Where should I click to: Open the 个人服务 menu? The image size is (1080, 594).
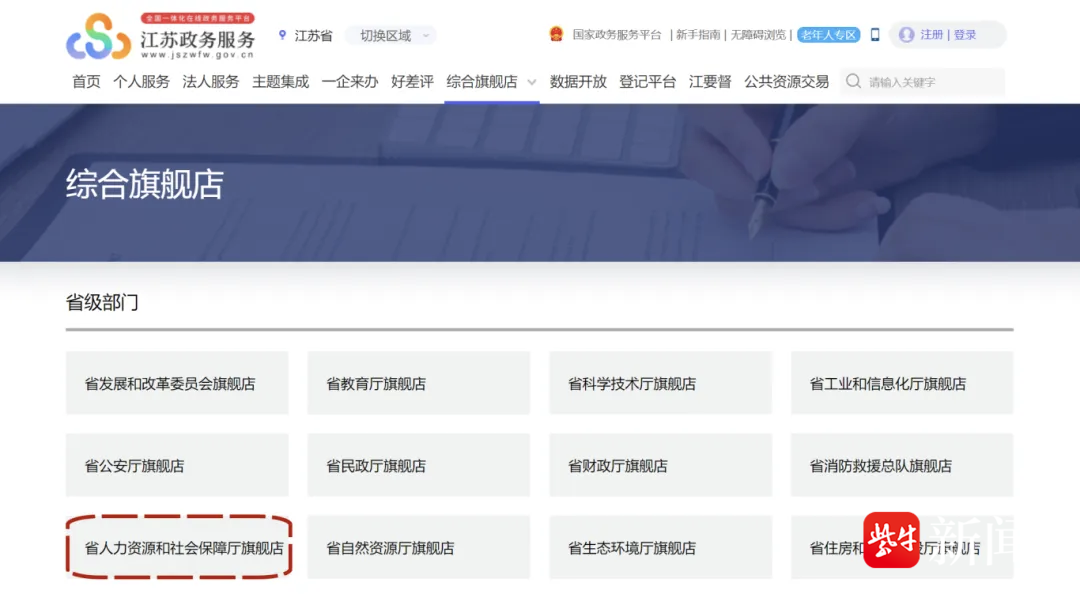click(x=141, y=82)
